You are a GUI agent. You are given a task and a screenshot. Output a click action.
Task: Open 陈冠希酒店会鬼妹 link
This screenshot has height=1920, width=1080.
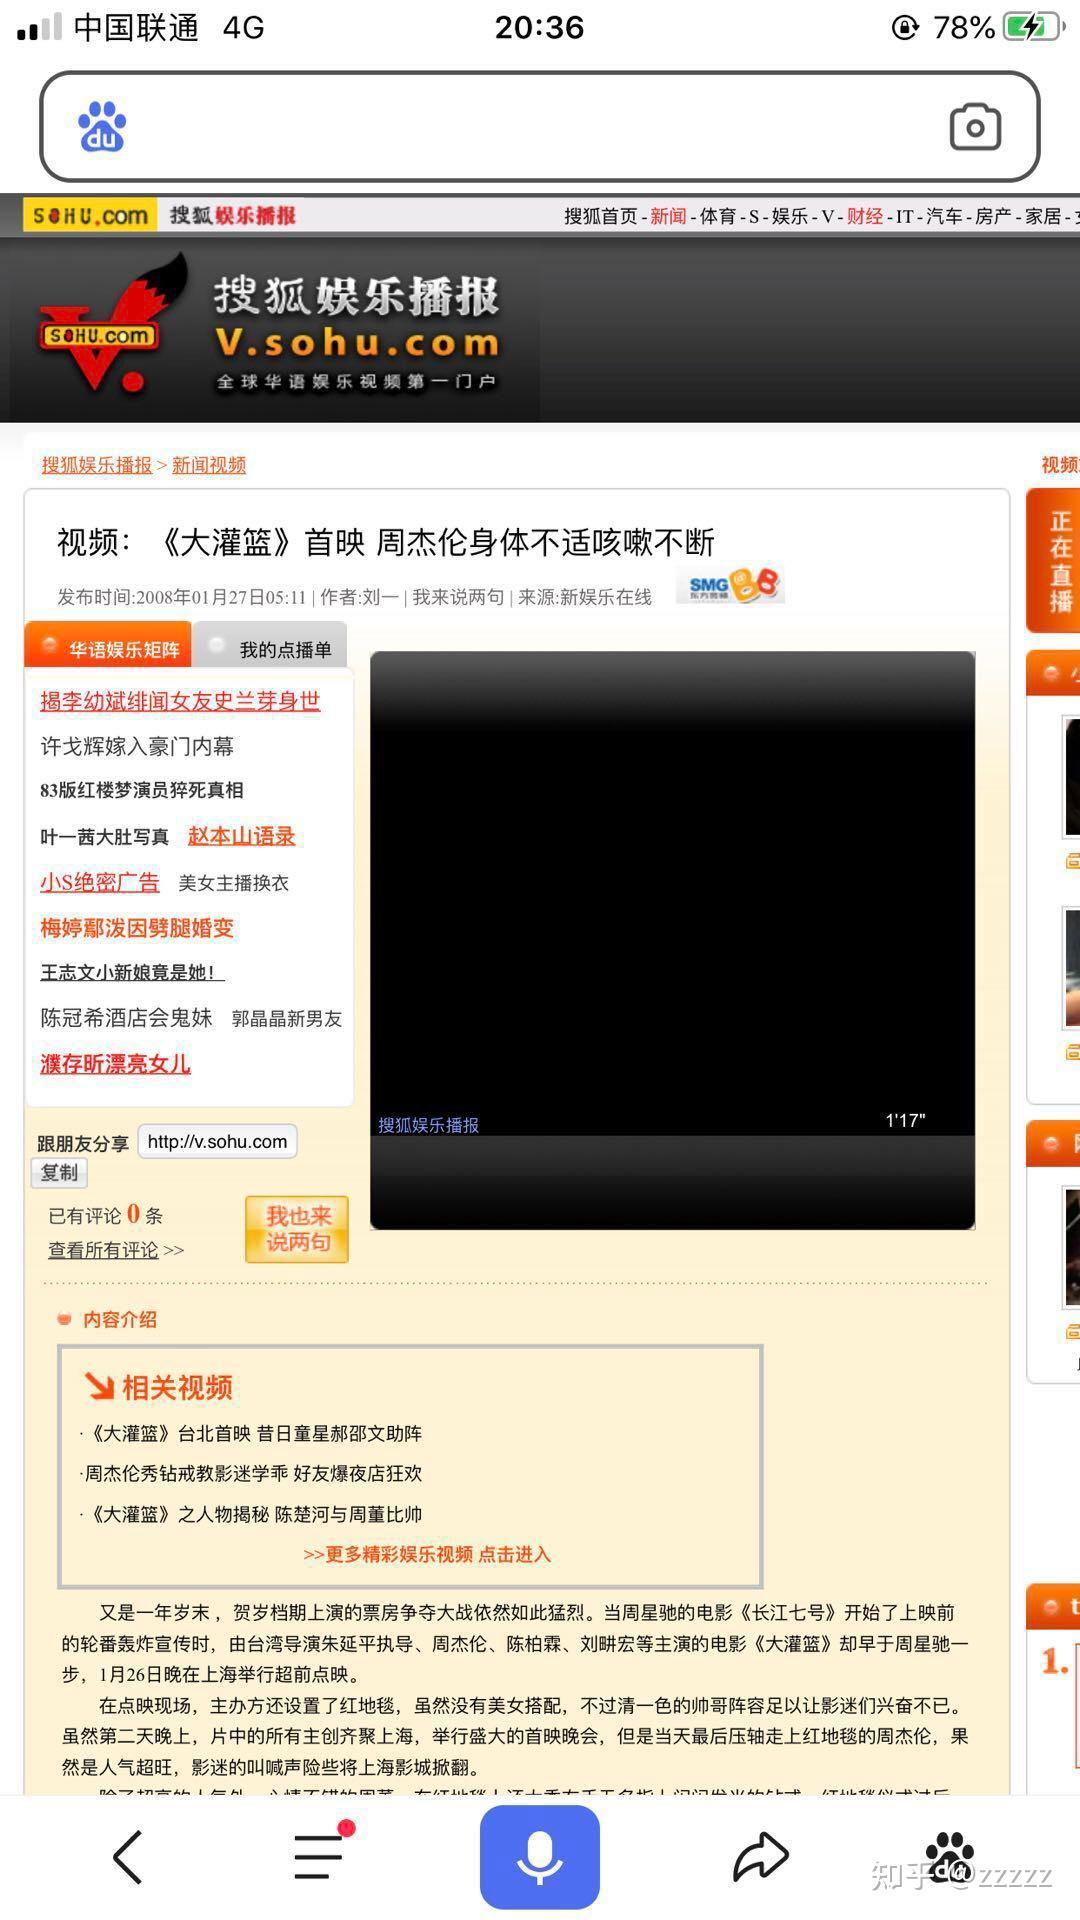(x=126, y=1018)
